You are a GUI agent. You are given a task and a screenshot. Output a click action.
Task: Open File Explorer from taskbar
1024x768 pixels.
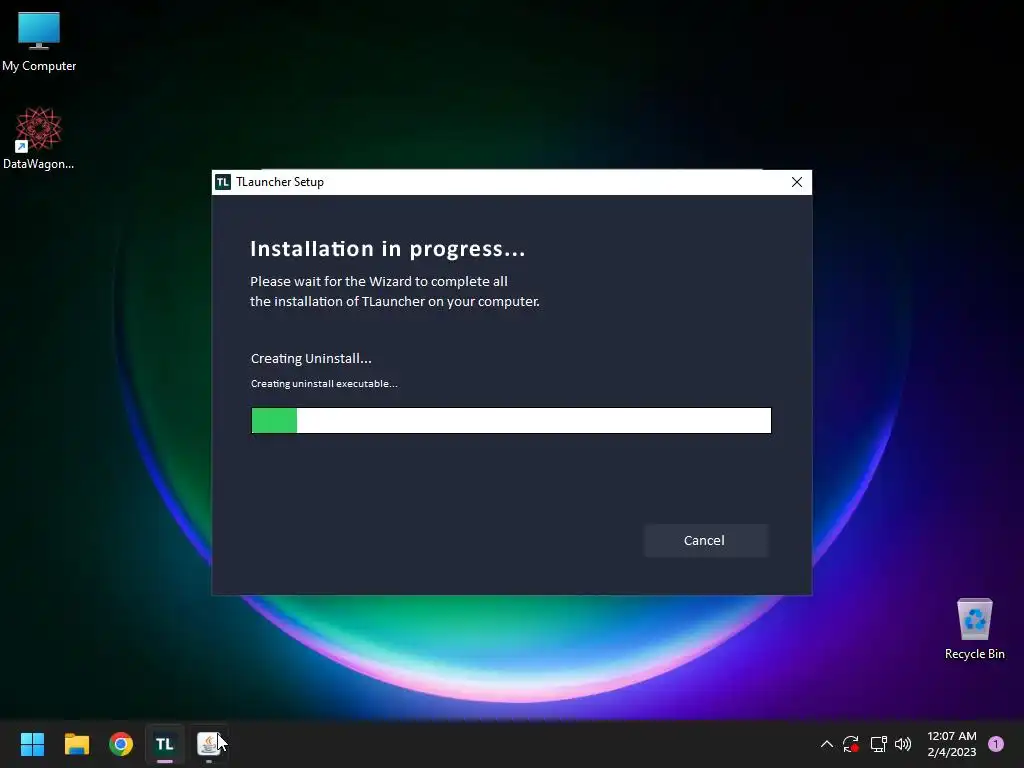tap(76, 744)
